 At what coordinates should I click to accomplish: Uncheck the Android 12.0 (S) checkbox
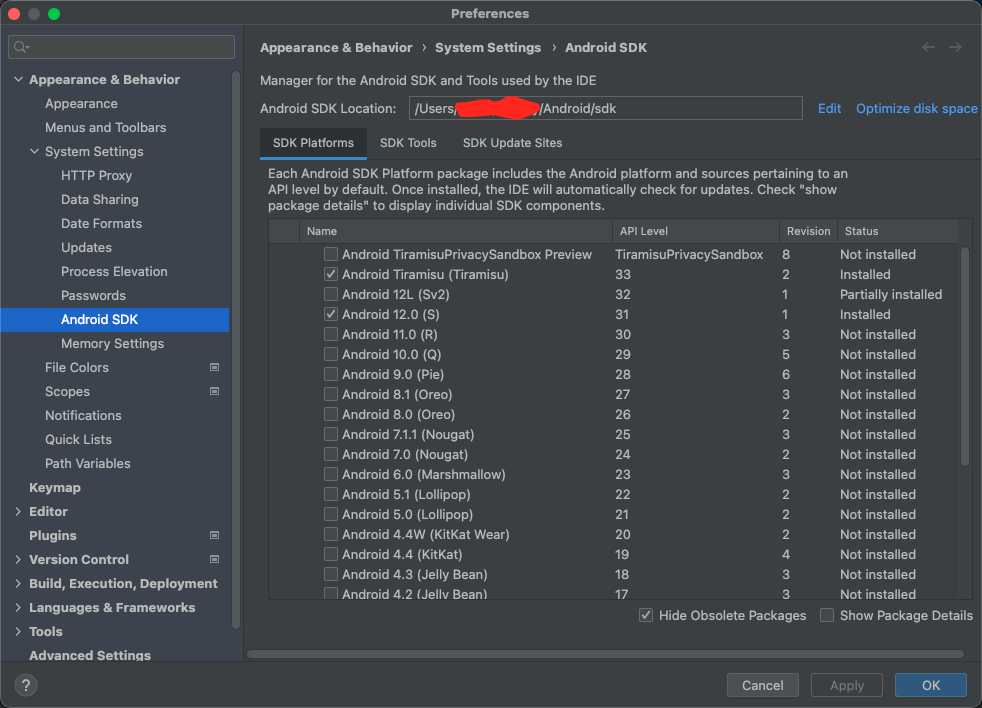pos(331,314)
